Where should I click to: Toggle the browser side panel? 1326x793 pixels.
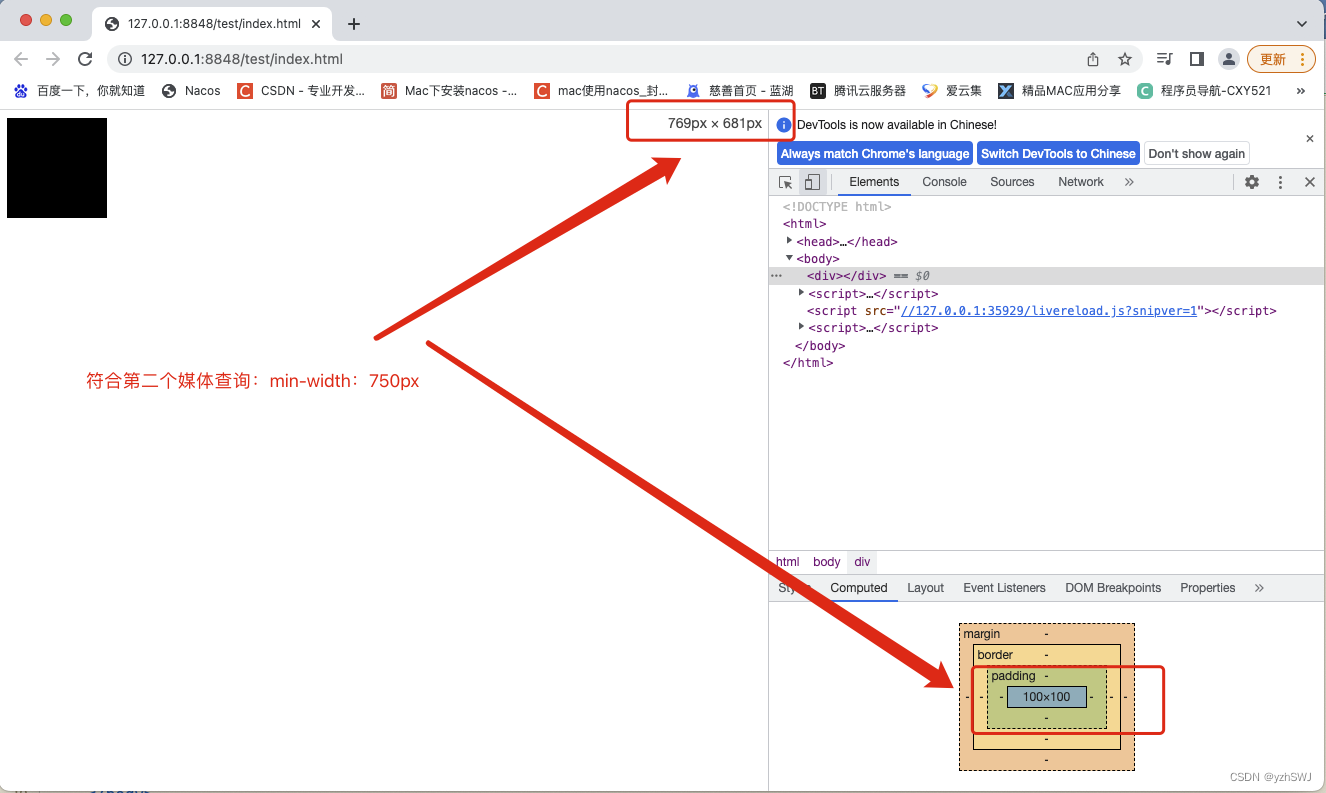point(1197,59)
